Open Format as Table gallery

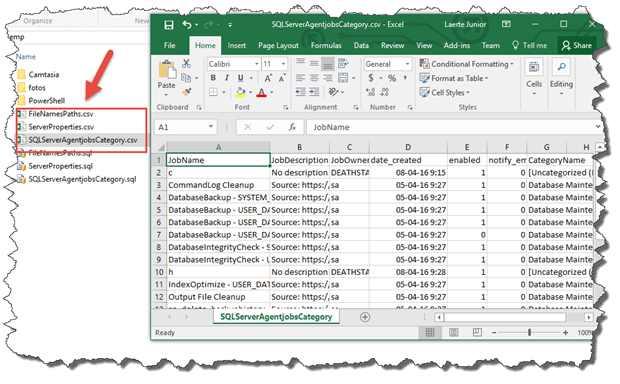point(454,78)
